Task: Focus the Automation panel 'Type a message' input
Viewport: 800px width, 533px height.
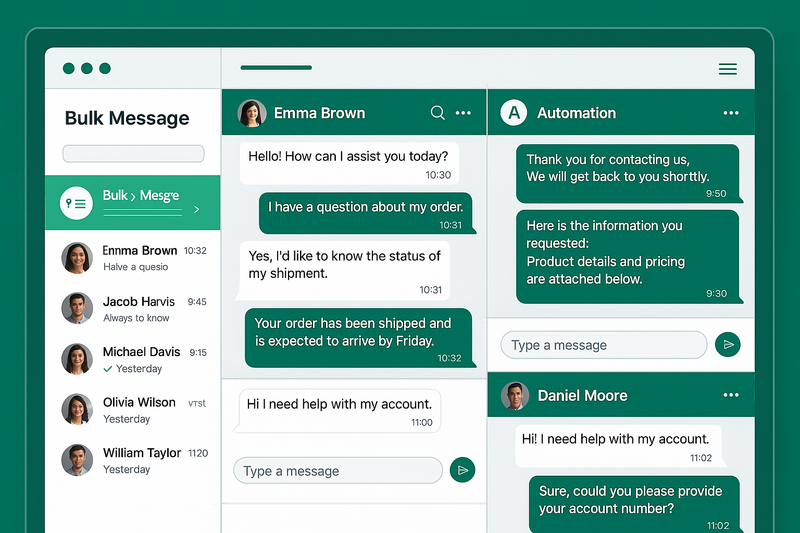Action: click(603, 345)
